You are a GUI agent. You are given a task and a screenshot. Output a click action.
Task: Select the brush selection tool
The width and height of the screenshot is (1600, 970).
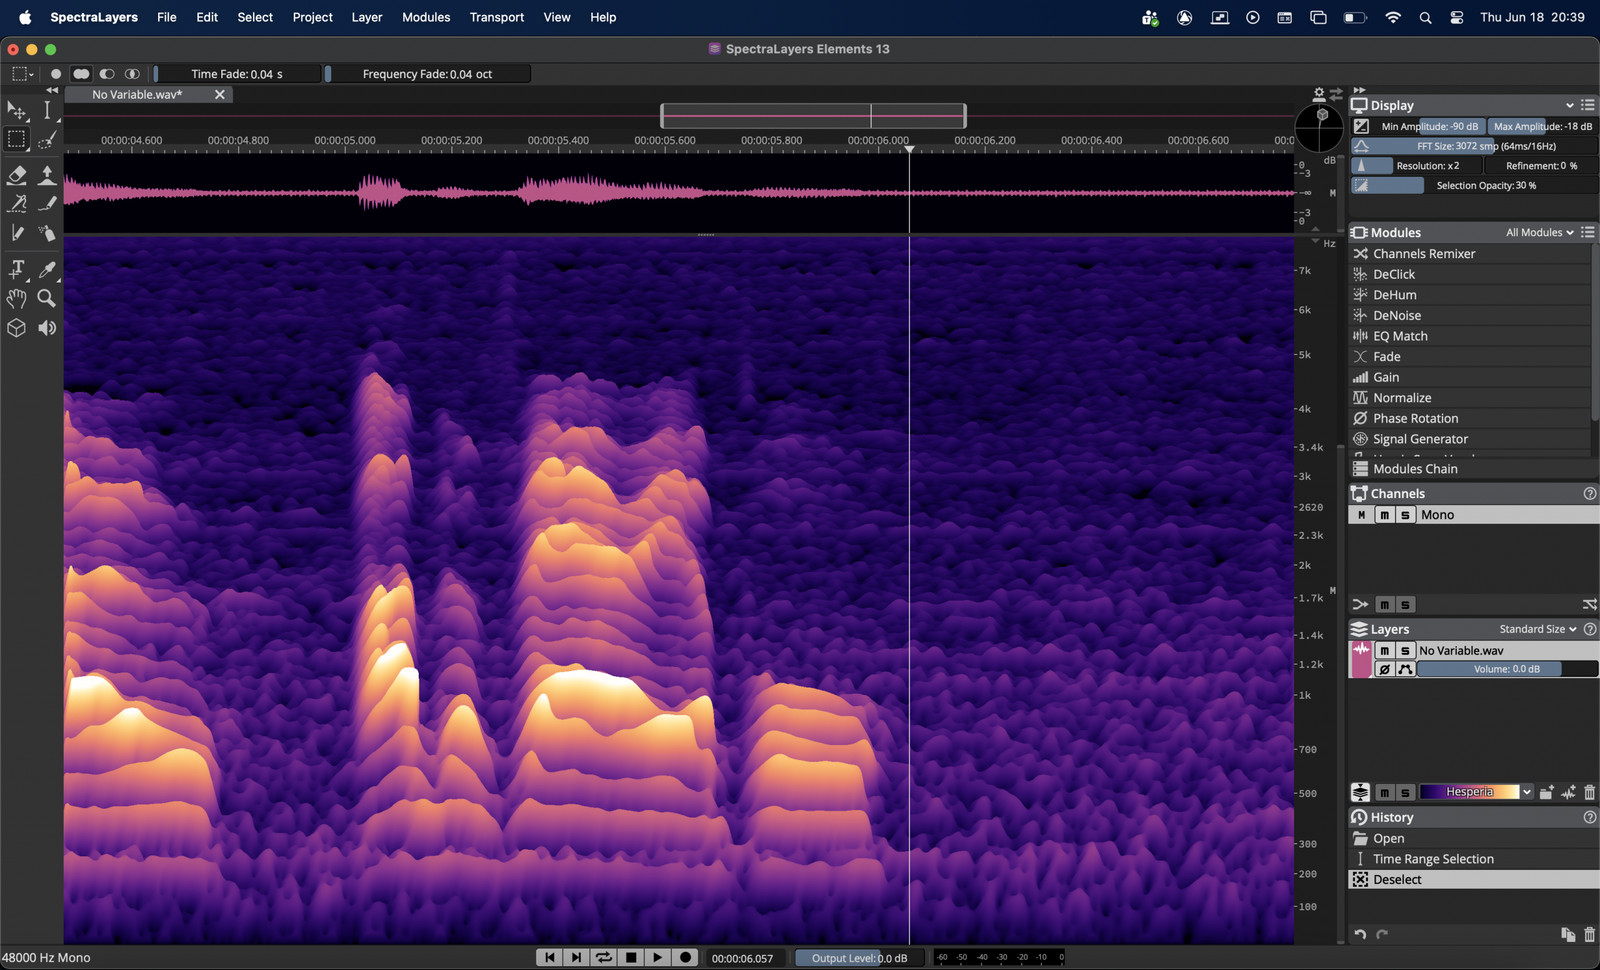pos(47,140)
